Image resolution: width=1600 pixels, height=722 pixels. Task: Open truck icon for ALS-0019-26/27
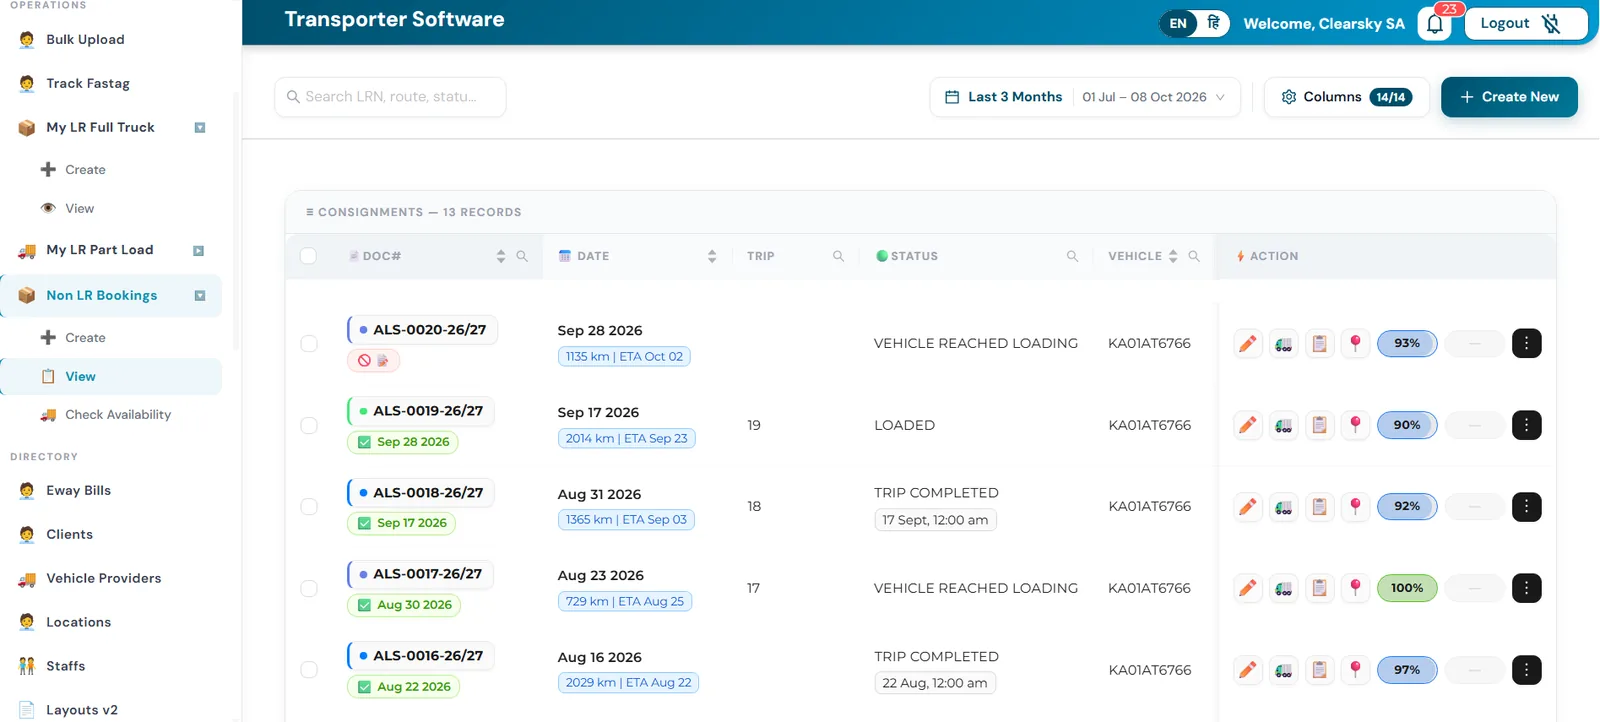1284,426
